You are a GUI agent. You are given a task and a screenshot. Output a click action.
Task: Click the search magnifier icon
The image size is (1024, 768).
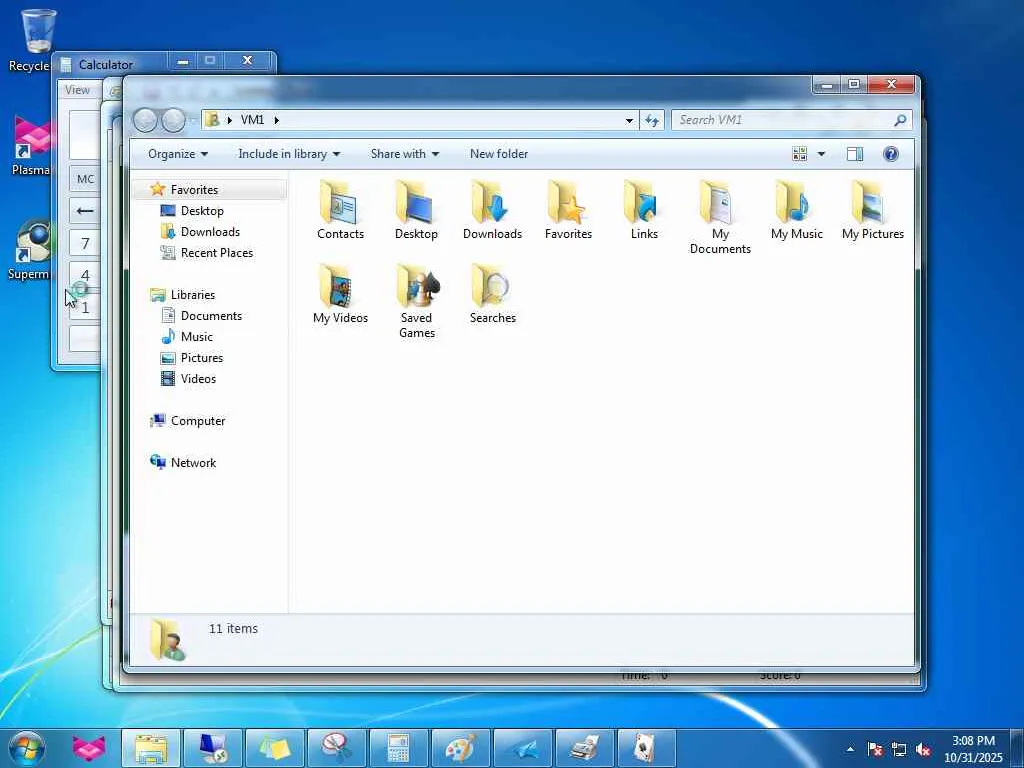coord(900,120)
